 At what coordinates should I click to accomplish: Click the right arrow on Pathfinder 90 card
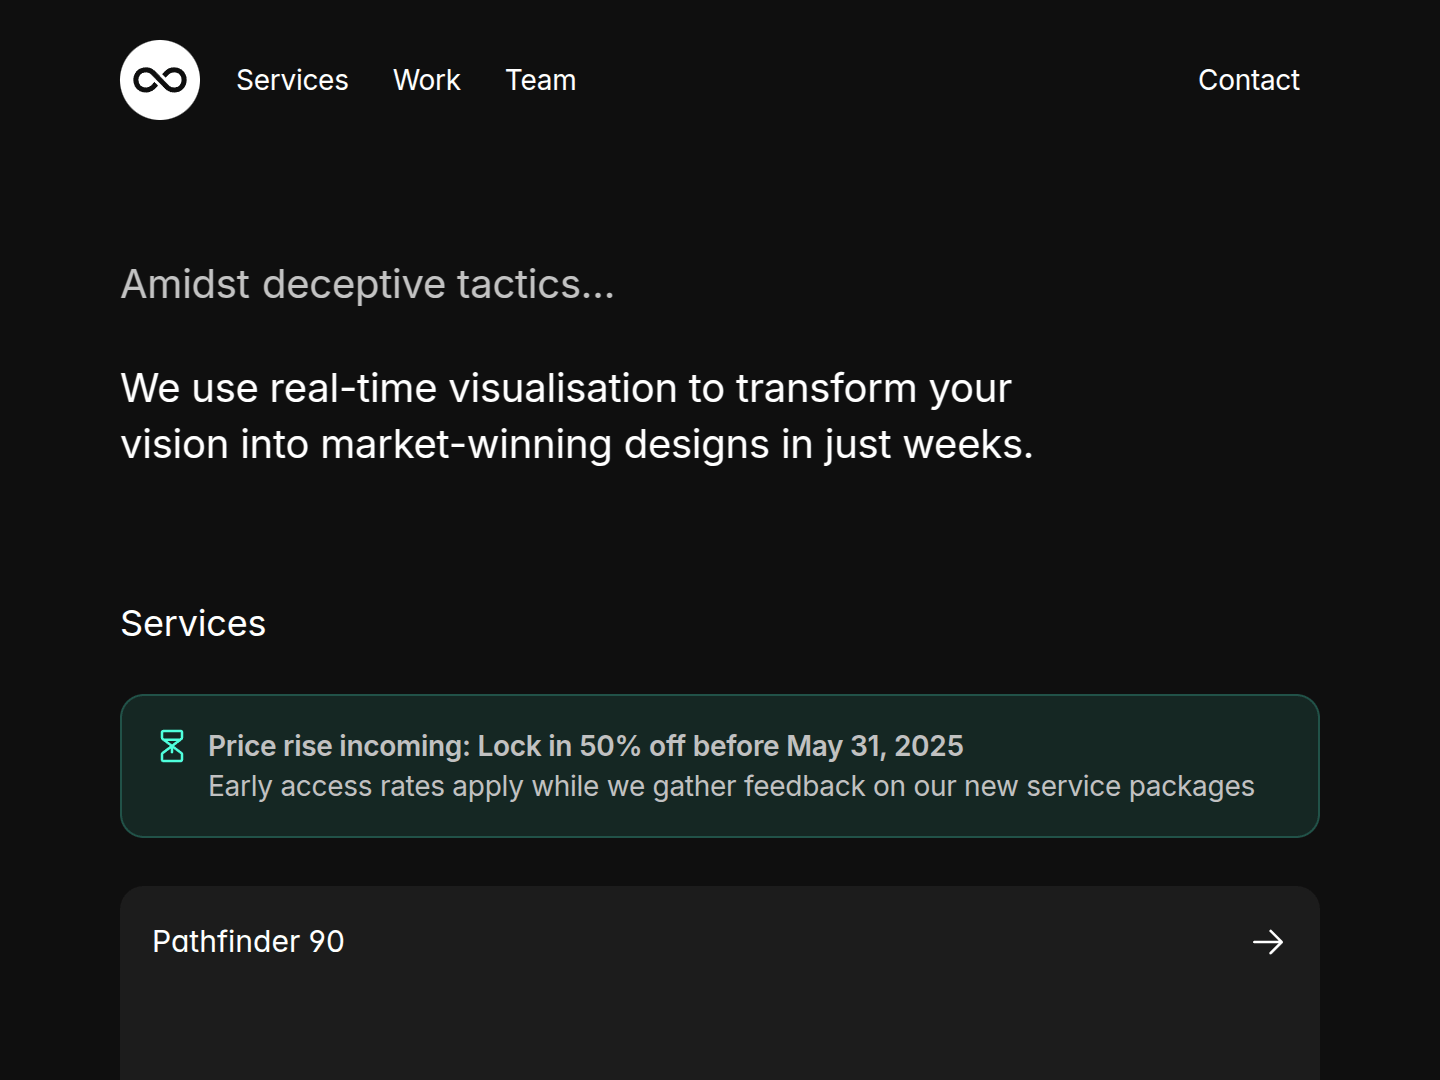1267,942
